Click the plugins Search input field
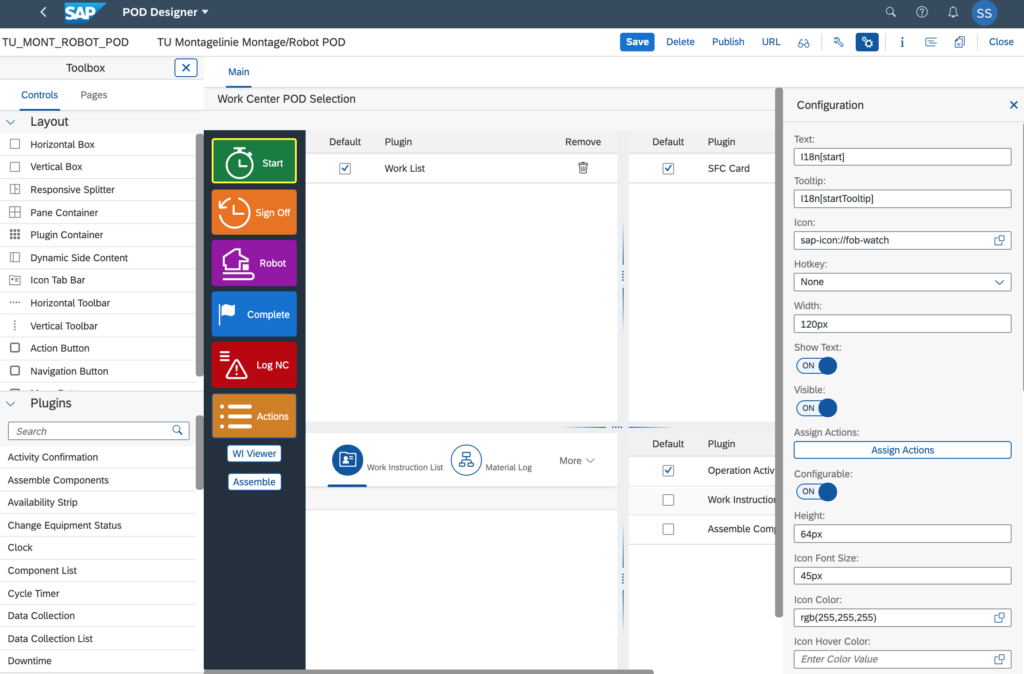Viewport: 1024px width, 674px height. (90, 431)
